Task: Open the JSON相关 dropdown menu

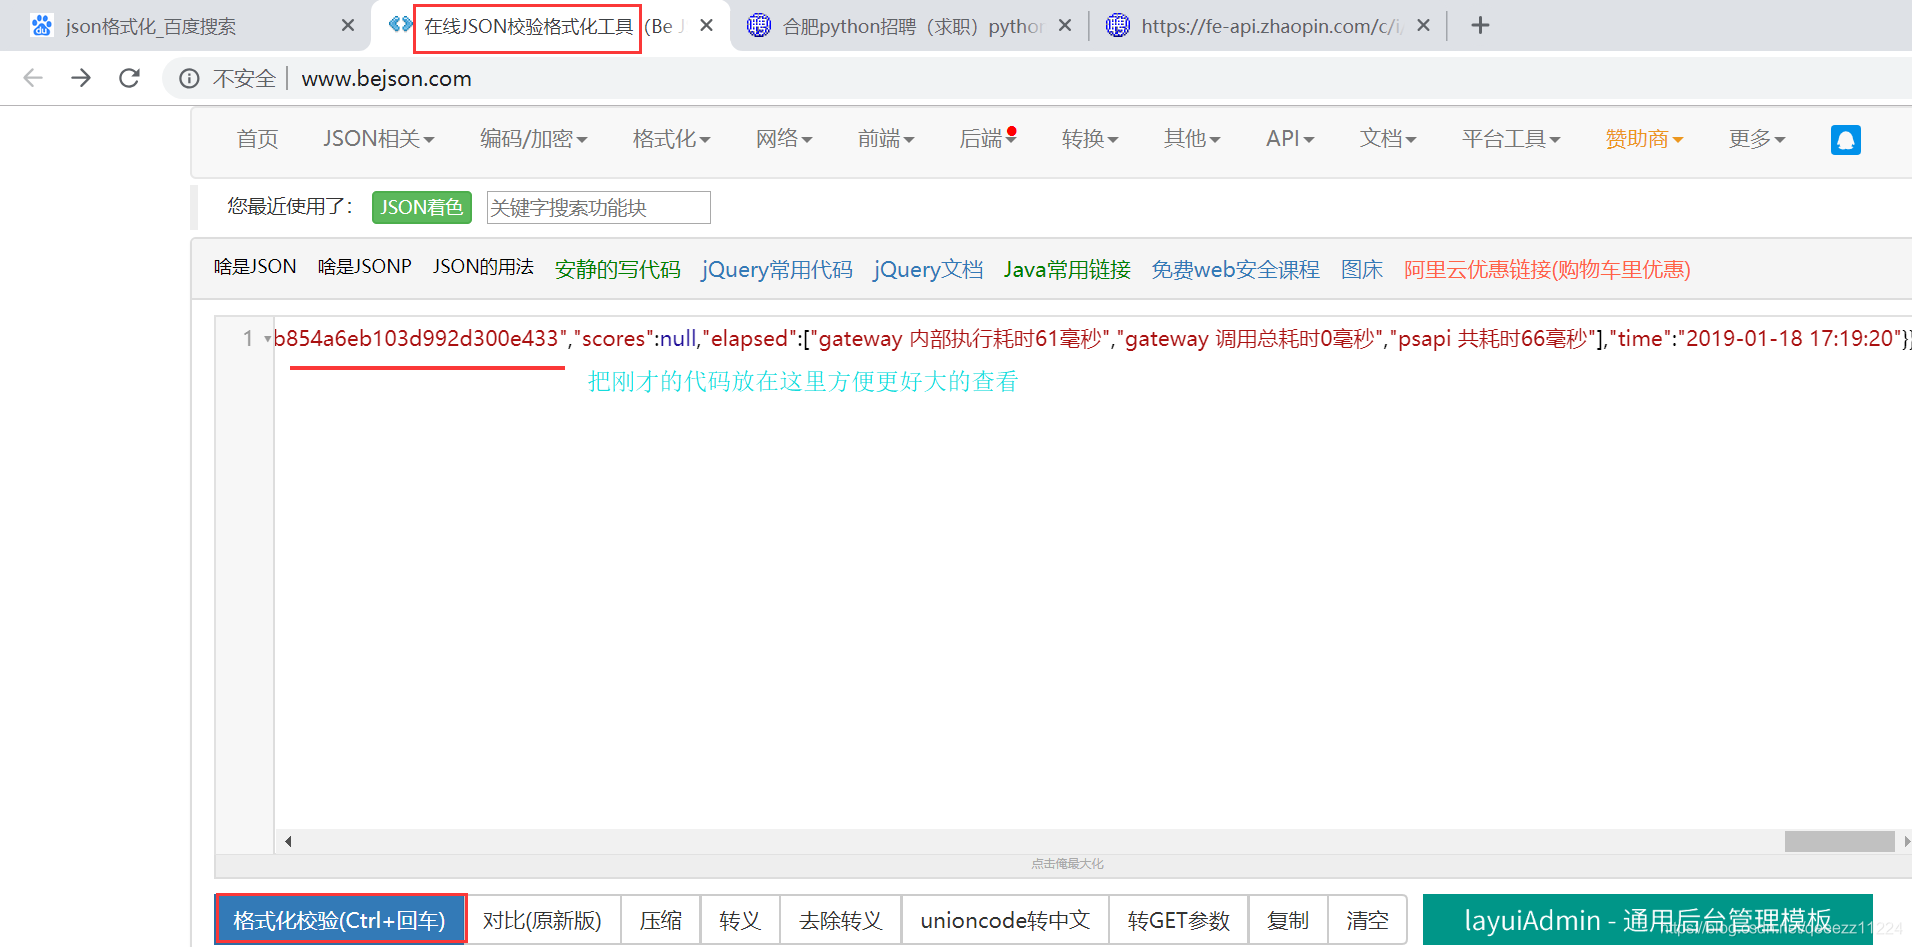Action: (x=378, y=139)
